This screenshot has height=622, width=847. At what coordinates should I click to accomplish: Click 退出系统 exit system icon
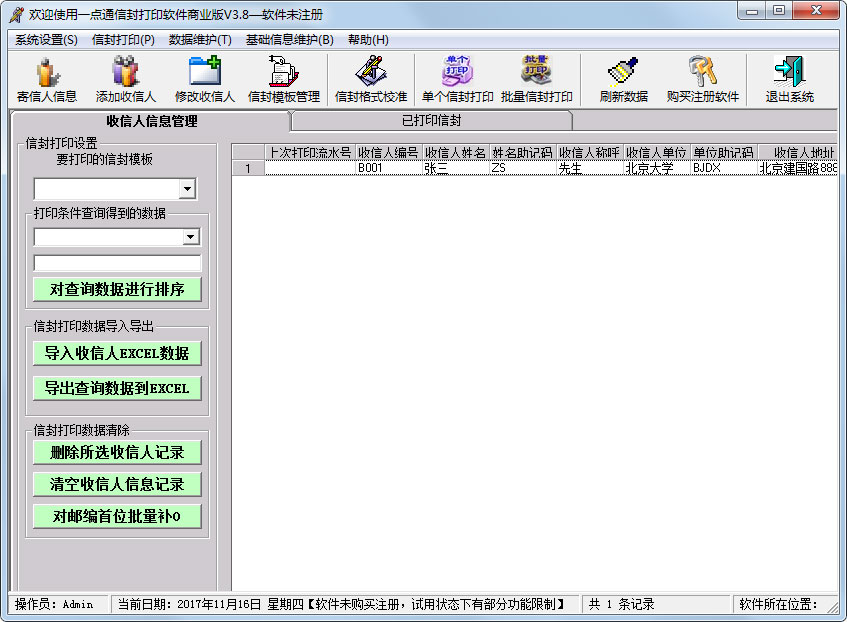pos(790,79)
